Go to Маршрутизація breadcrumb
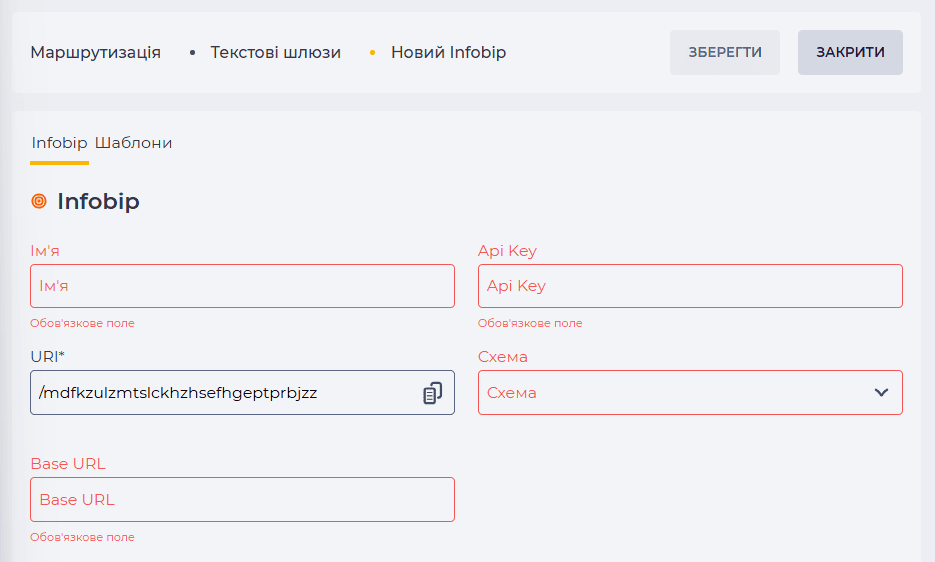This screenshot has width=935, height=562. coord(95,53)
